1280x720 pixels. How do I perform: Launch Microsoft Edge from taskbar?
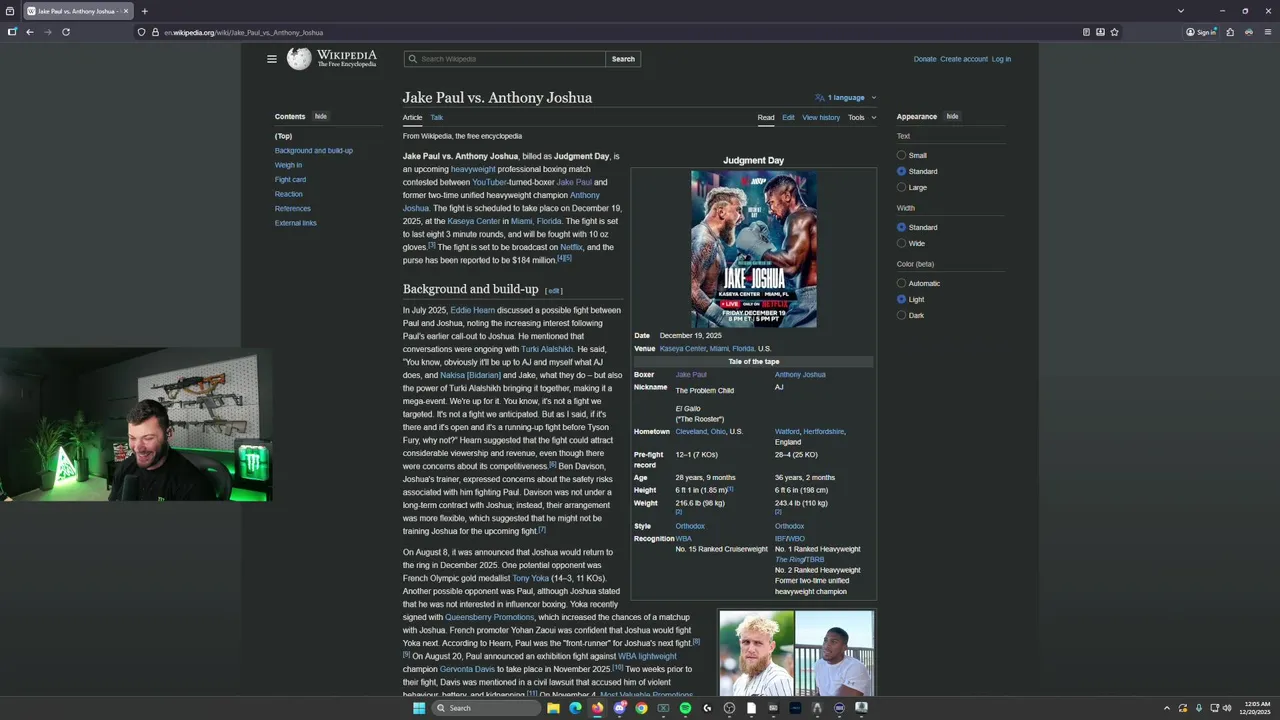click(575, 708)
